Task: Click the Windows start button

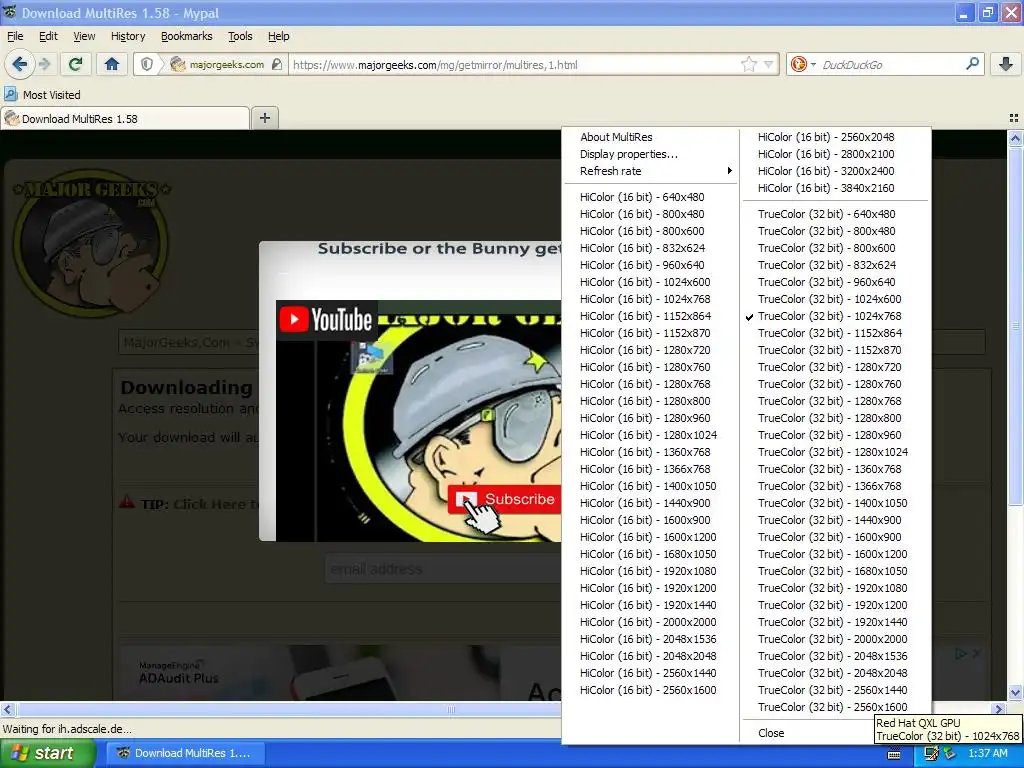Action: [48, 753]
